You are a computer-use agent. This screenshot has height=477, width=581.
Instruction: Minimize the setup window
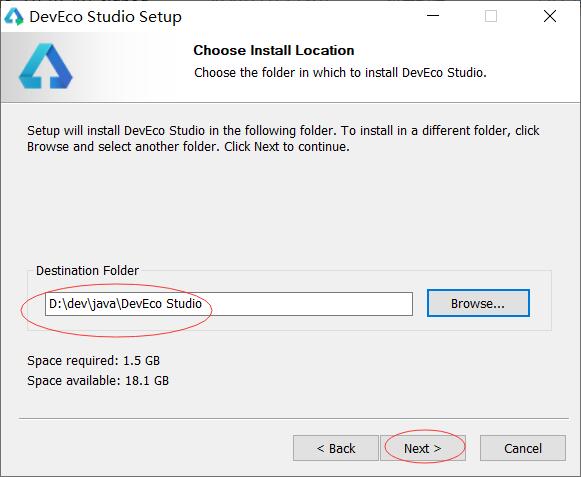tap(432, 16)
